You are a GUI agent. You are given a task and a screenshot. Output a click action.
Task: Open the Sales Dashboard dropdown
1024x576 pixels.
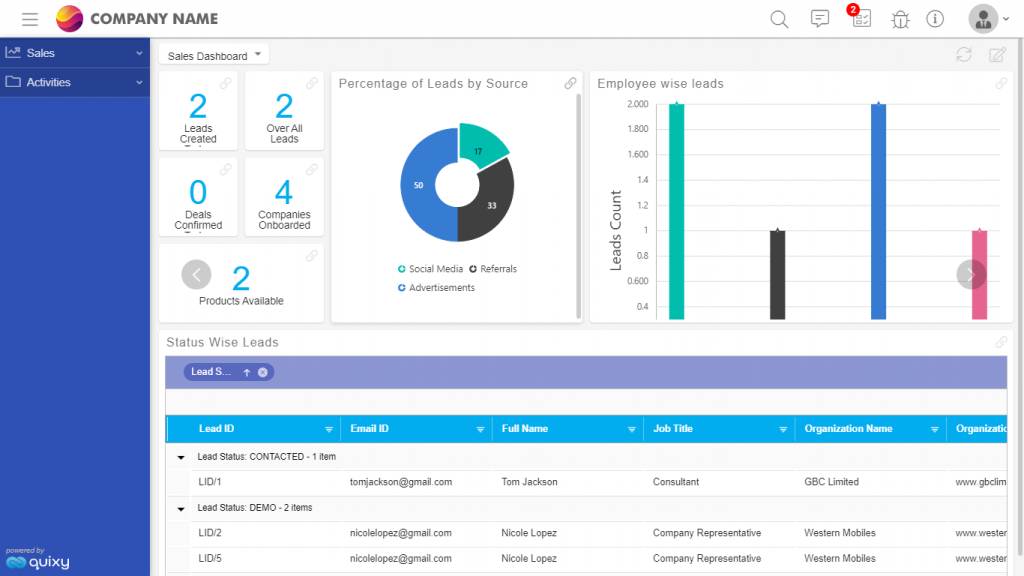[214, 56]
